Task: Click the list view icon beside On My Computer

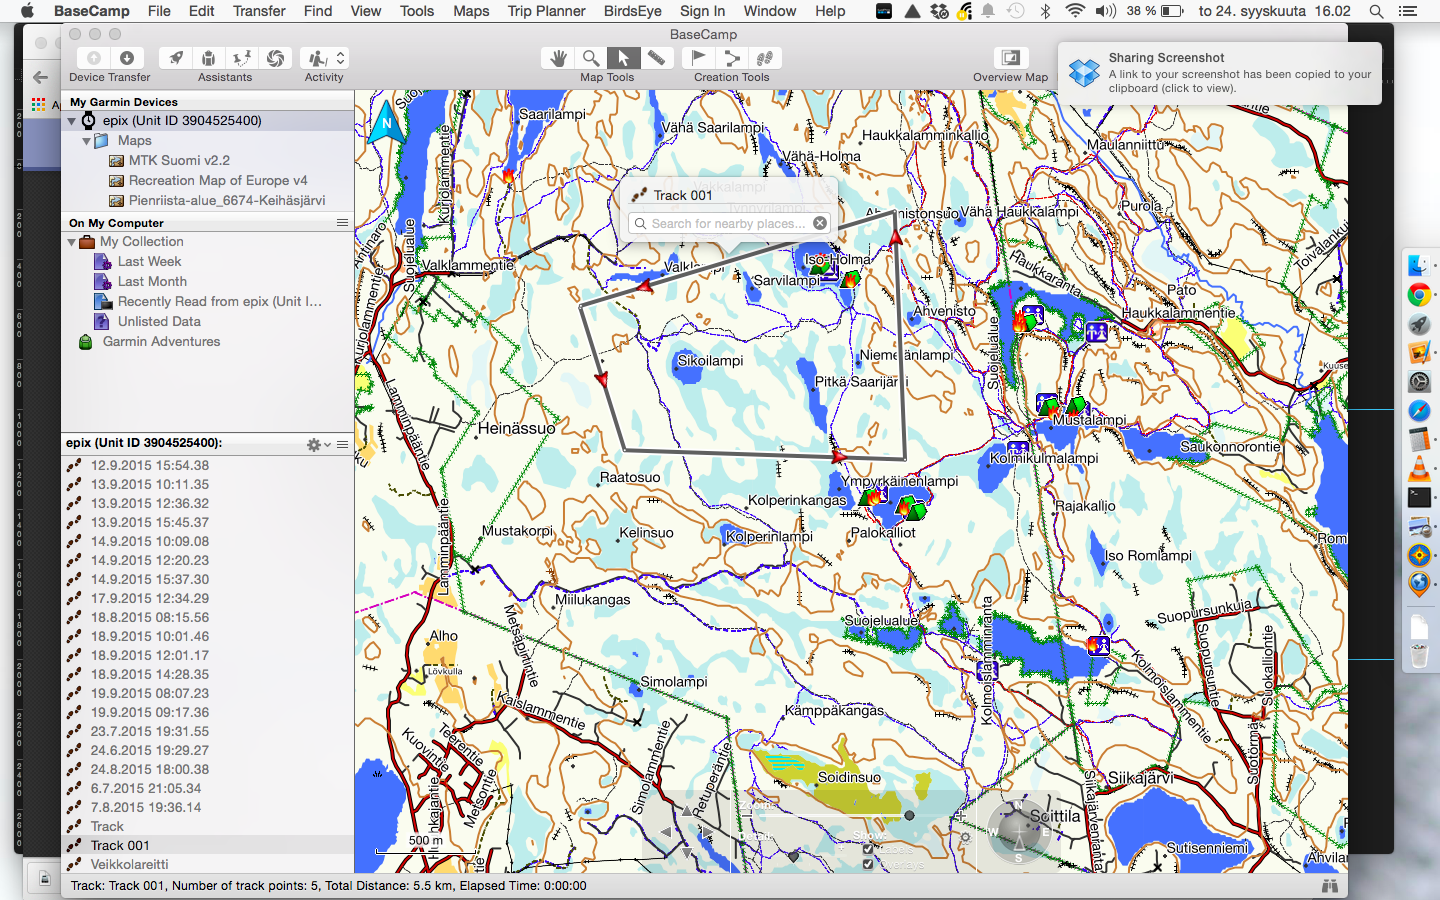Action: tap(342, 223)
